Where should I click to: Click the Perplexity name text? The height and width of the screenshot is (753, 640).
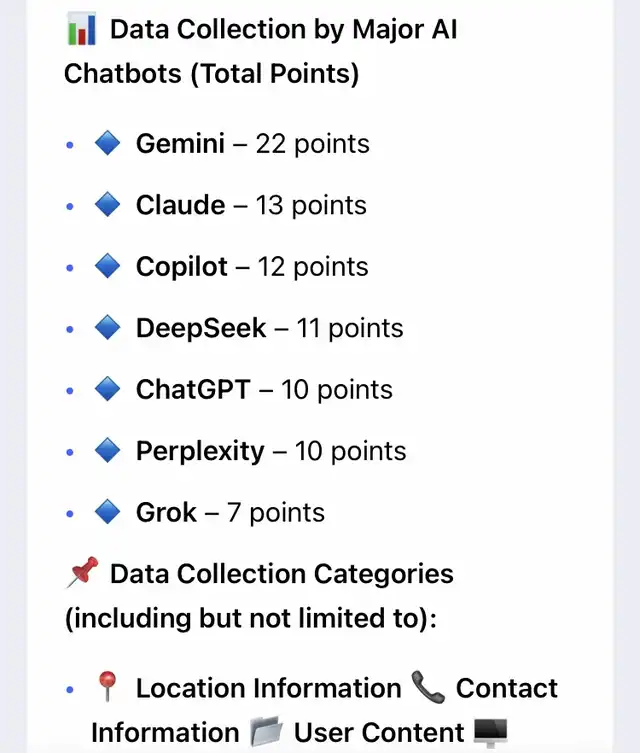point(200,451)
